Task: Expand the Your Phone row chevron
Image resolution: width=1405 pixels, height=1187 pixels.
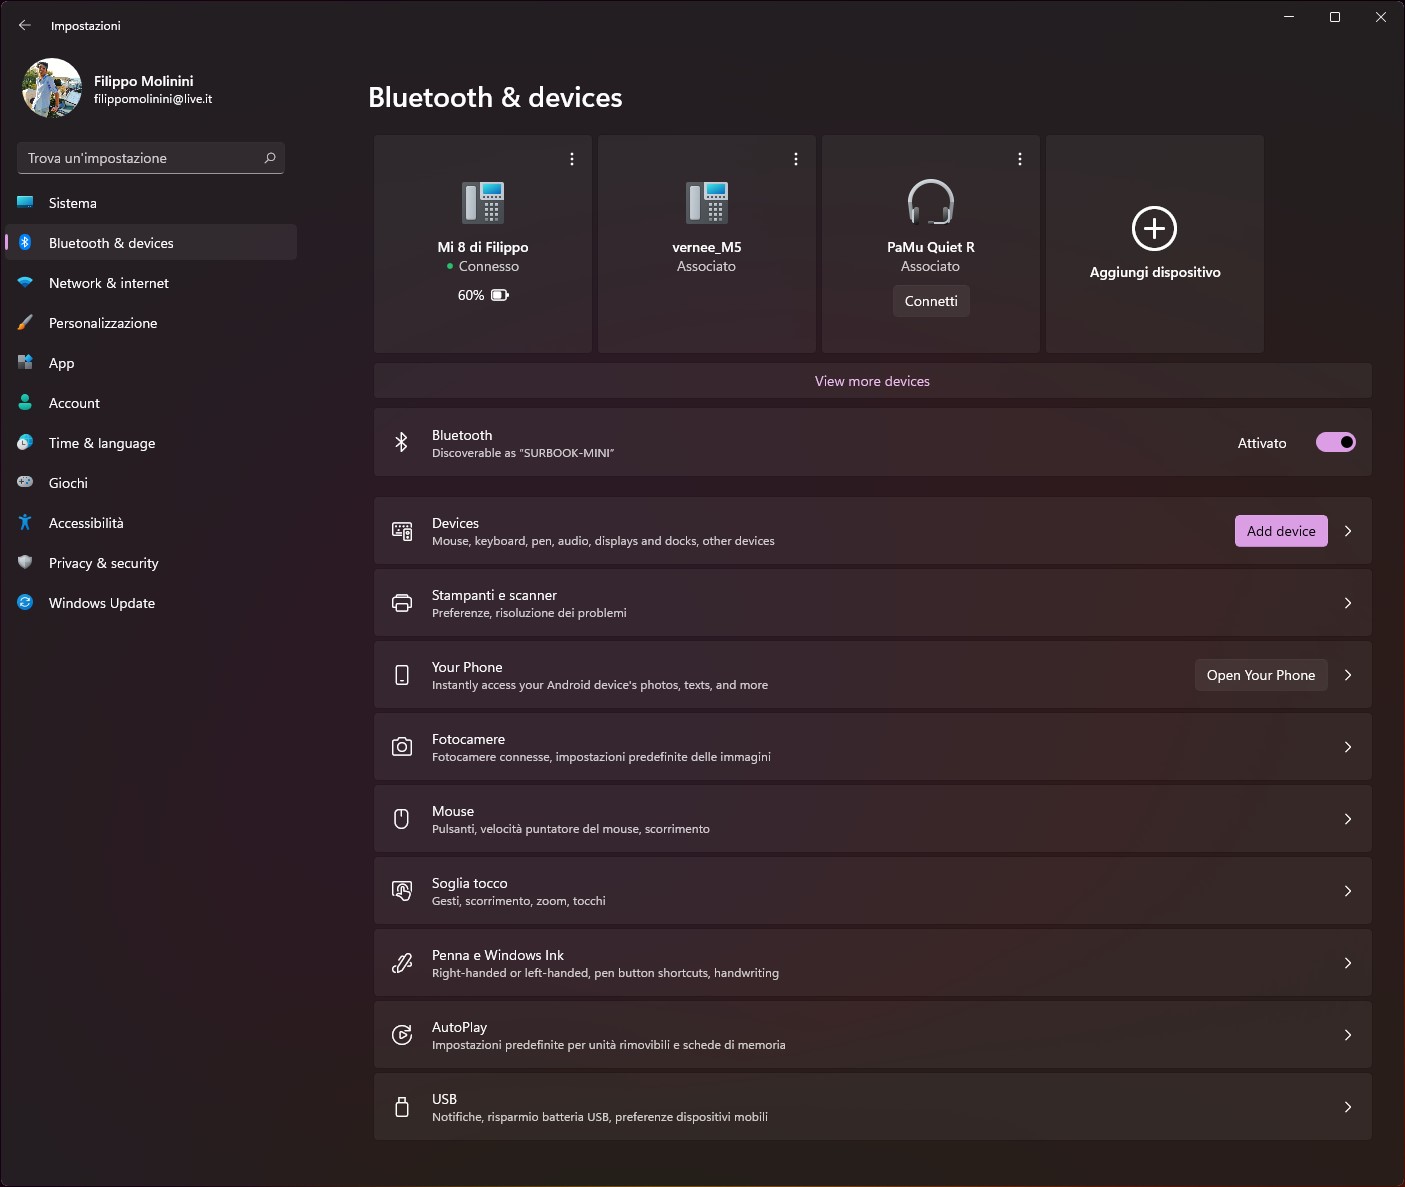Action: (x=1348, y=675)
